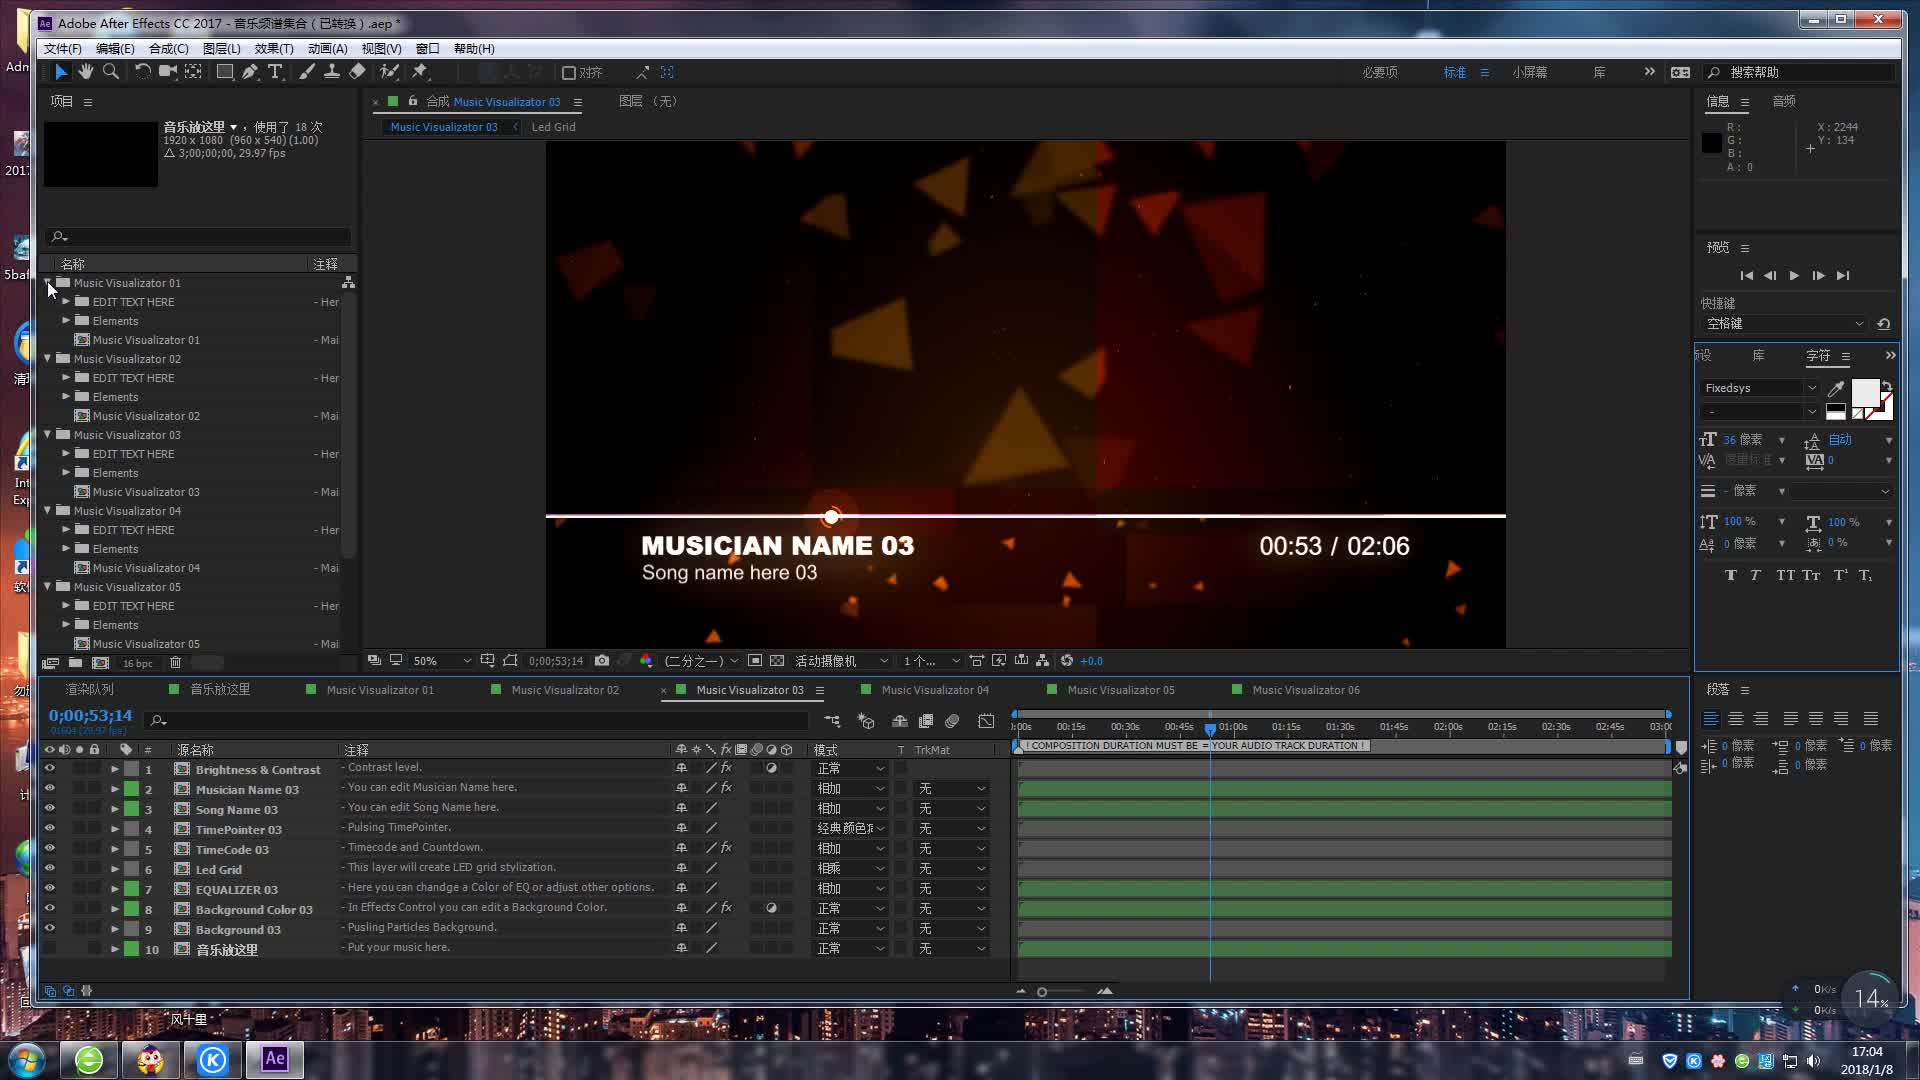This screenshot has height=1080, width=1920.
Task: Hide the EQUALIZER 03 layer
Action: pyautogui.click(x=49, y=889)
